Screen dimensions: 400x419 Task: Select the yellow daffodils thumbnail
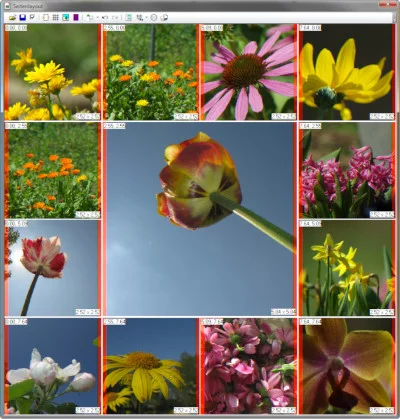347,268
